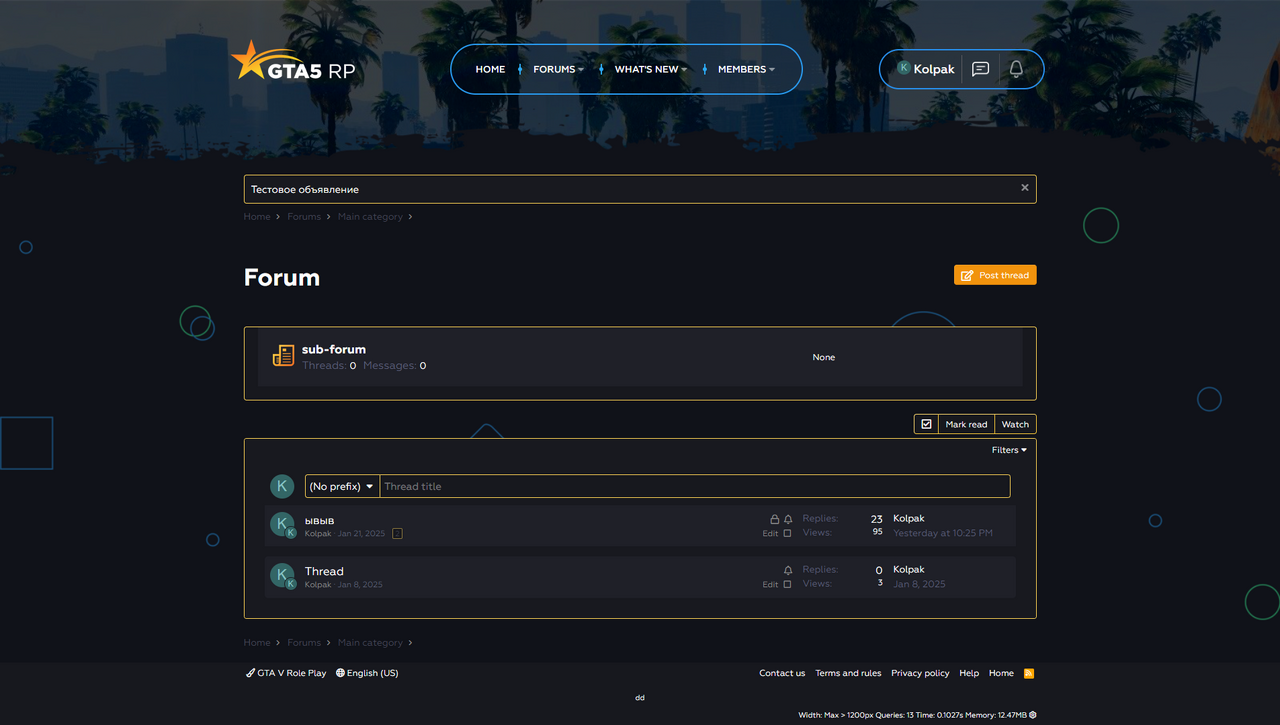
Task: Tick the checkbox for the Thread row
Action: [x=788, y=584]
